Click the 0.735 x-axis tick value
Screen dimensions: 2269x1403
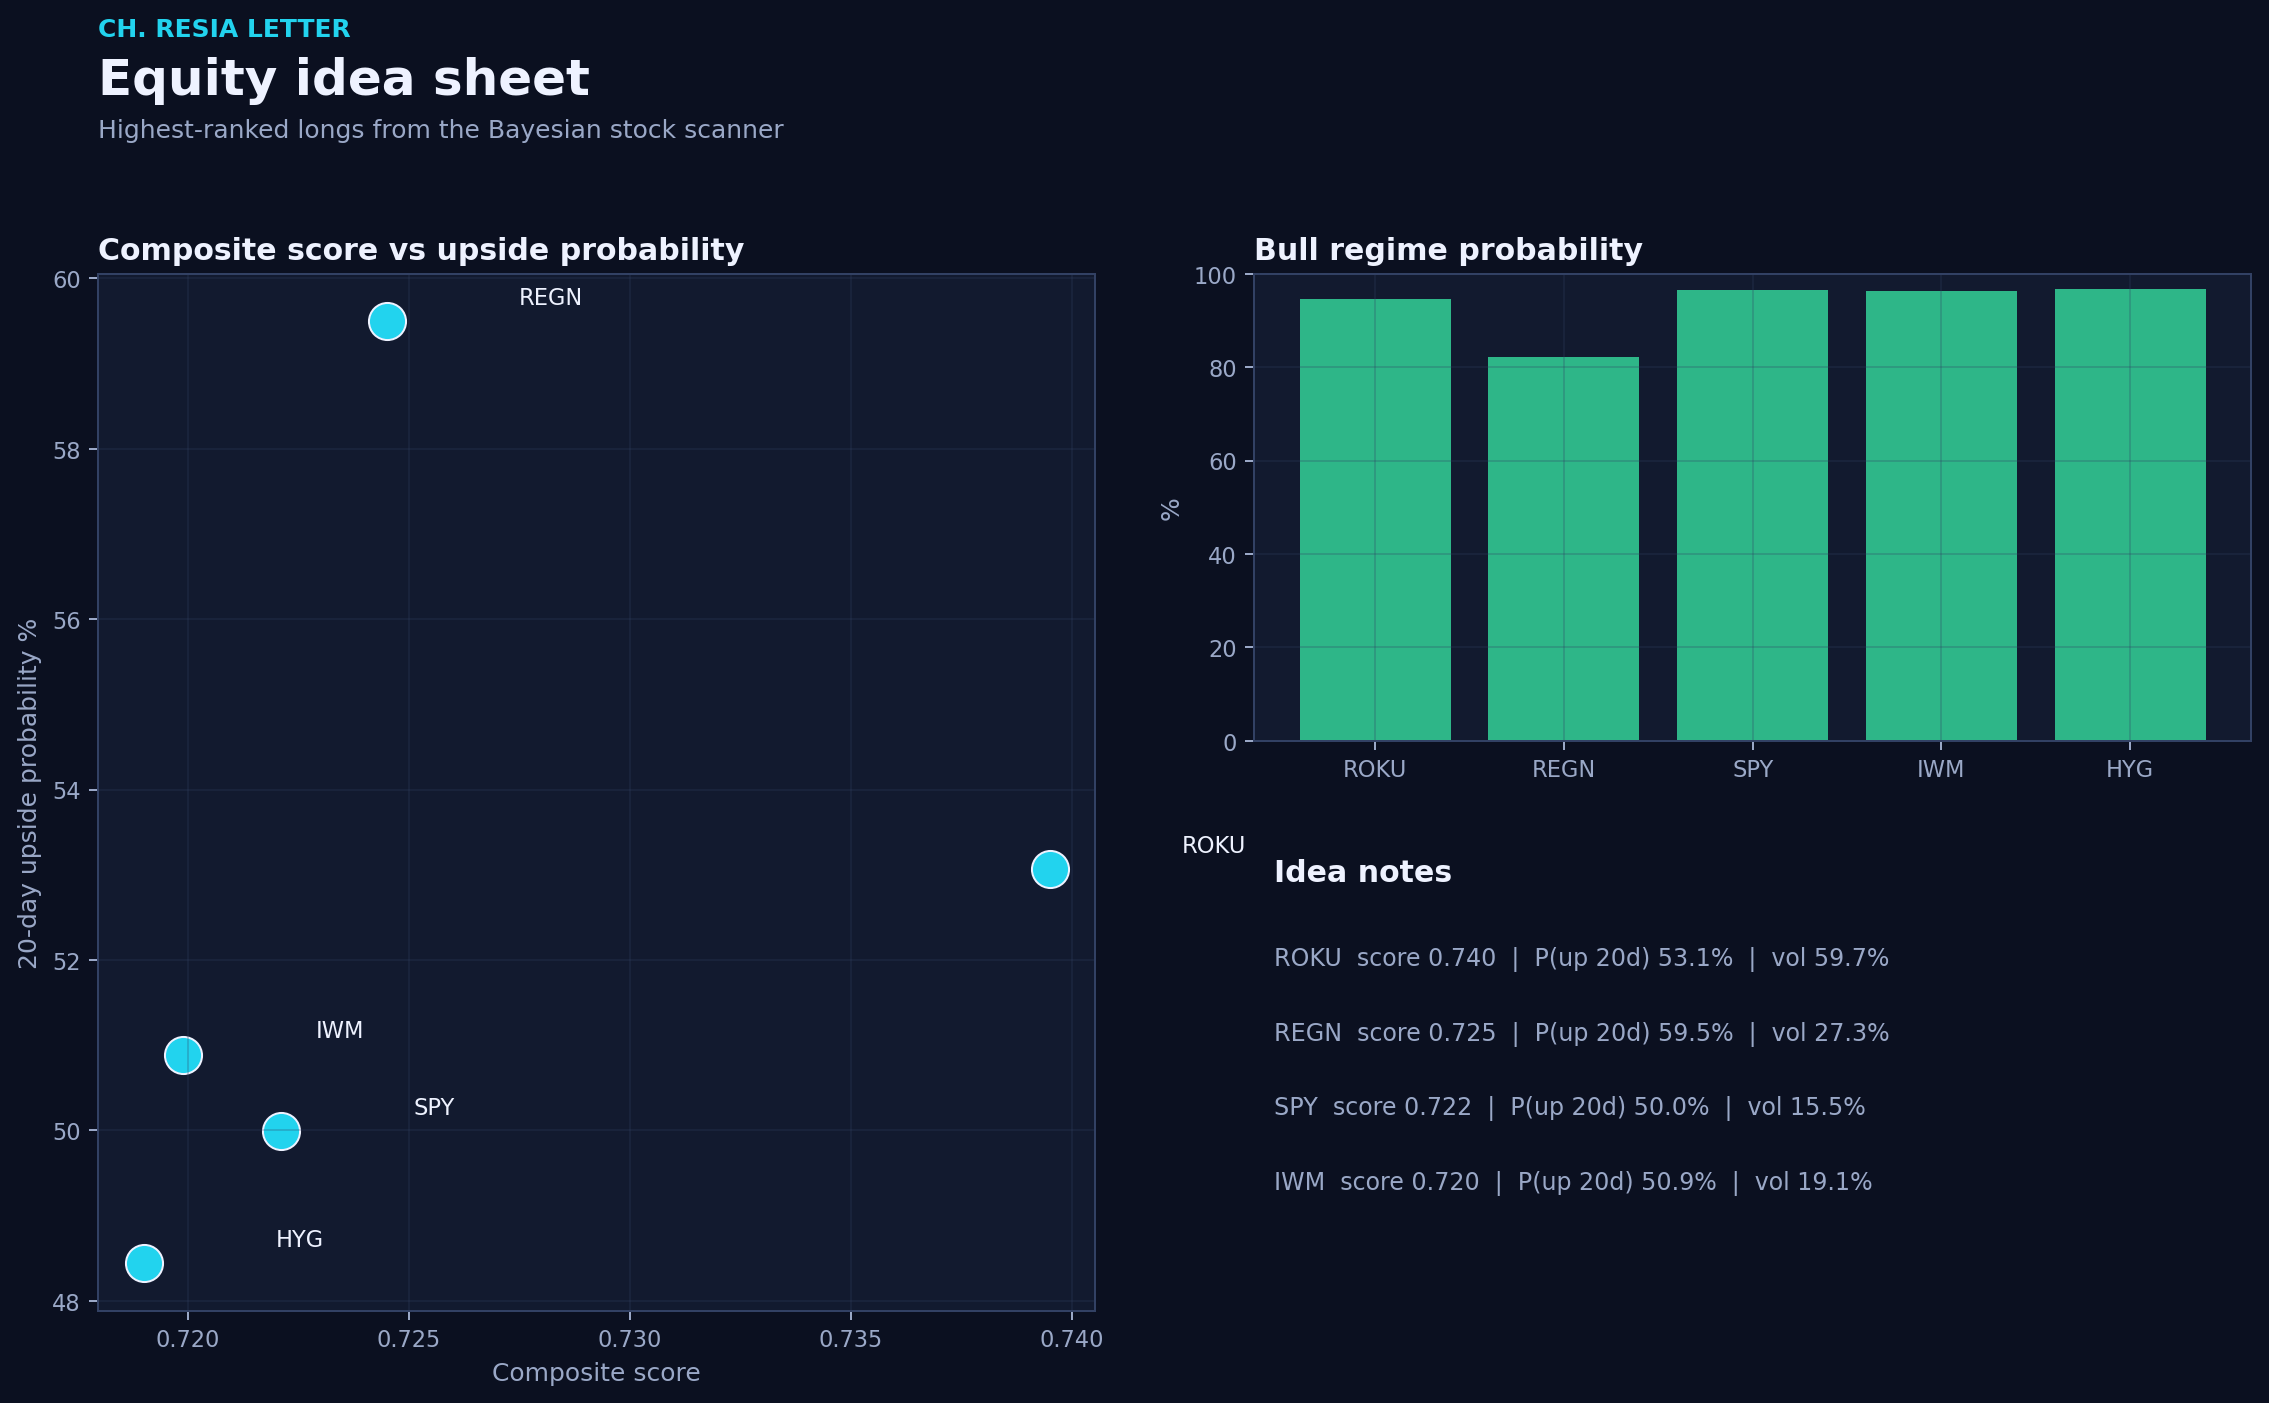click(x=850, y=1339)
